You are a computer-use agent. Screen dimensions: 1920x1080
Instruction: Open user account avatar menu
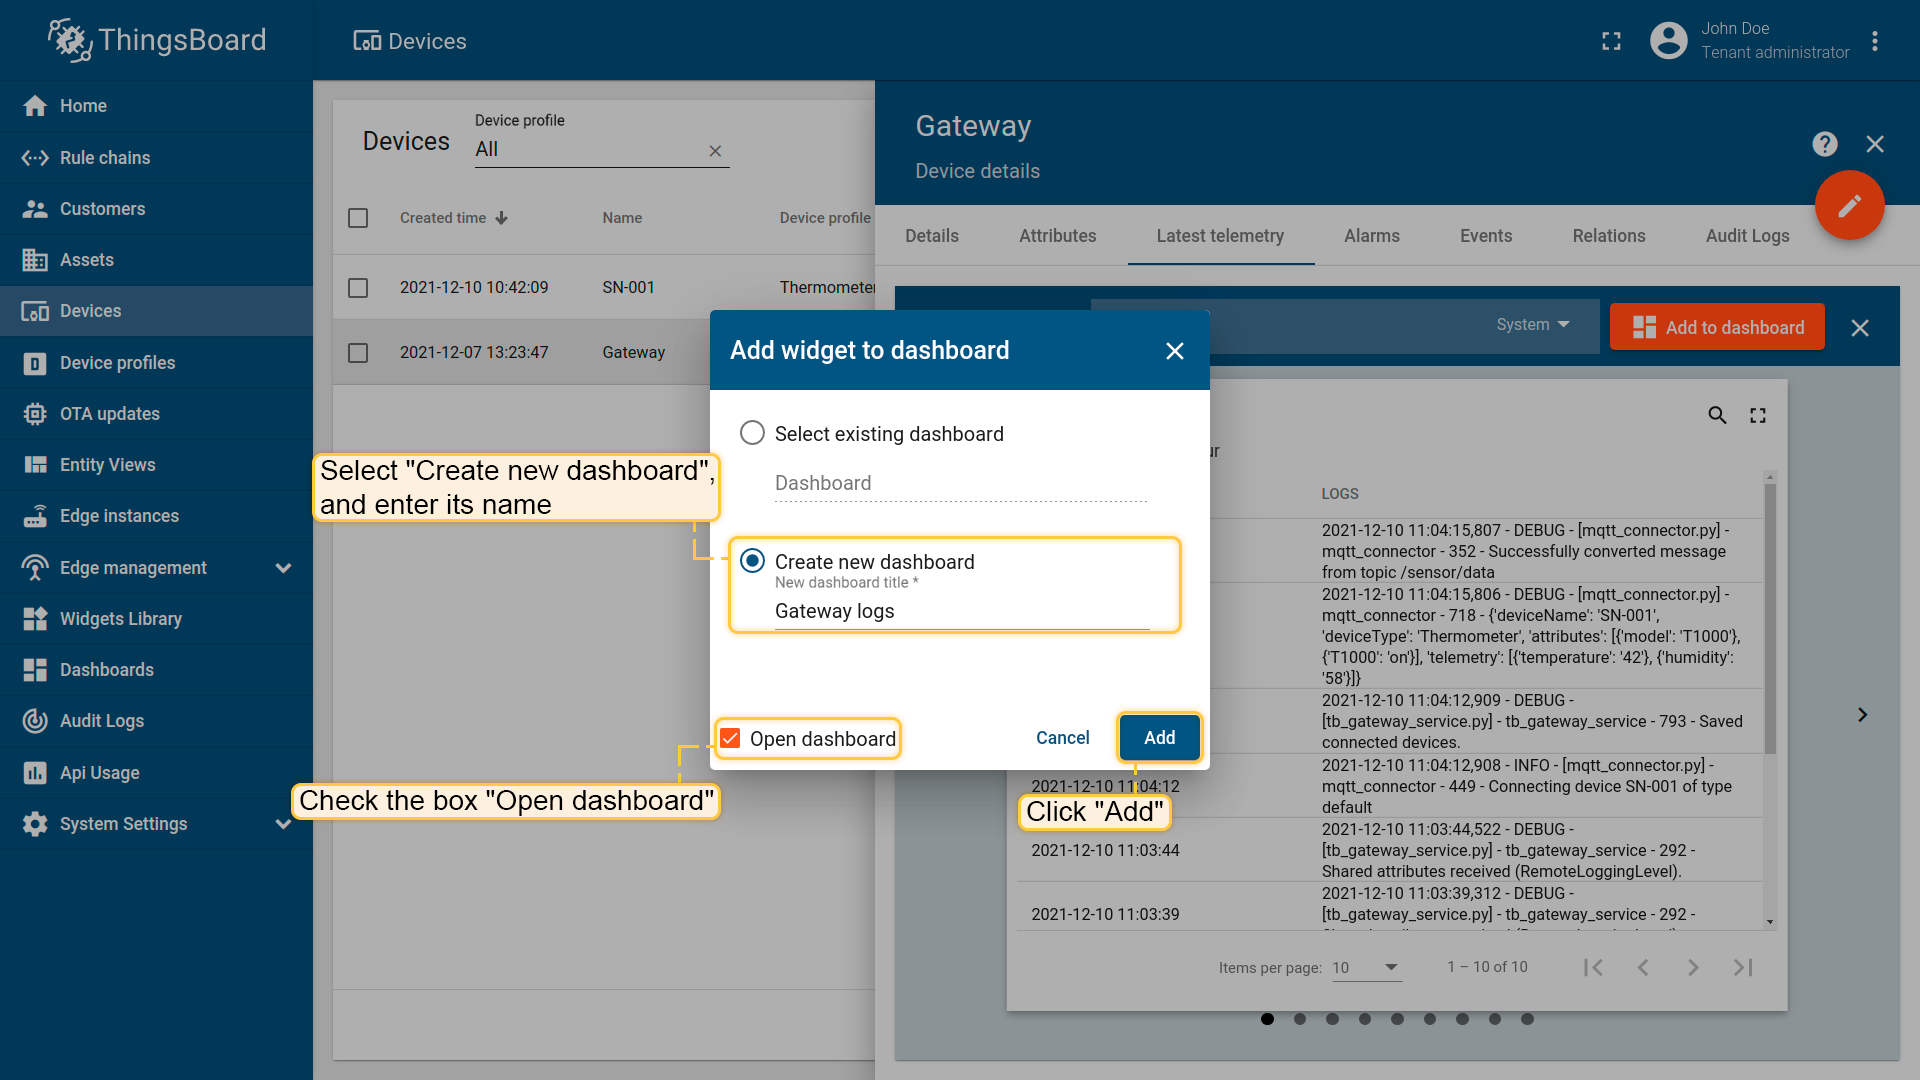point(1668,41)
